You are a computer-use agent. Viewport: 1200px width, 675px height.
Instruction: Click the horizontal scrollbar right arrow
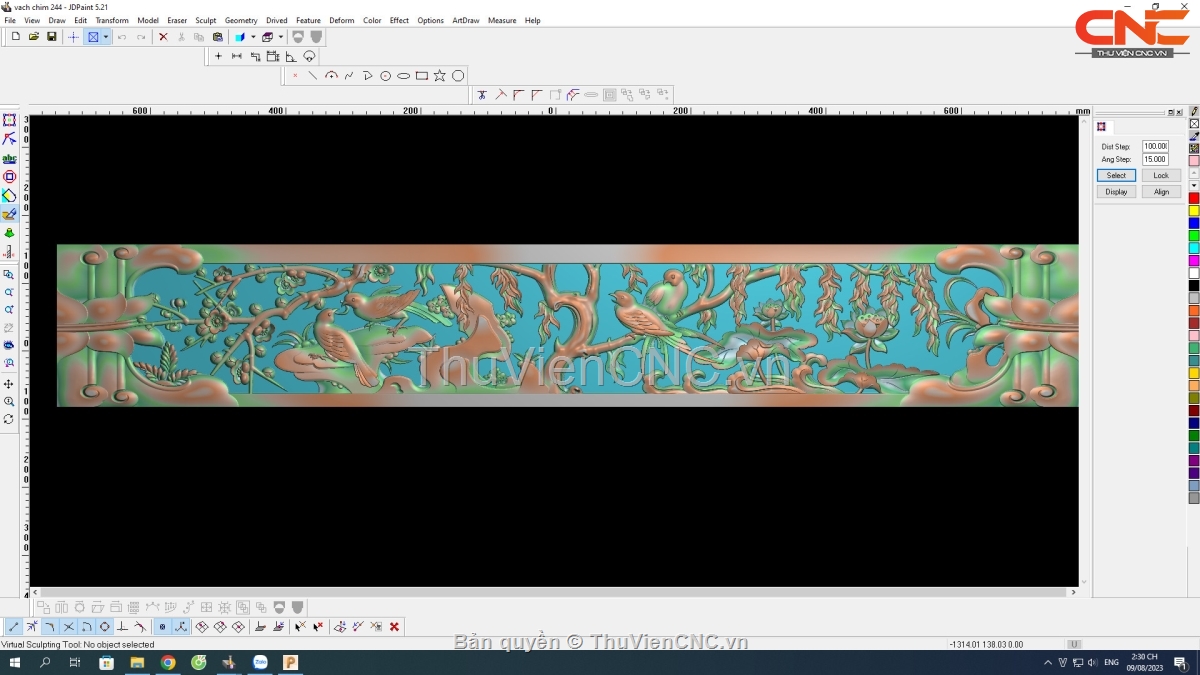(1073, 592)
